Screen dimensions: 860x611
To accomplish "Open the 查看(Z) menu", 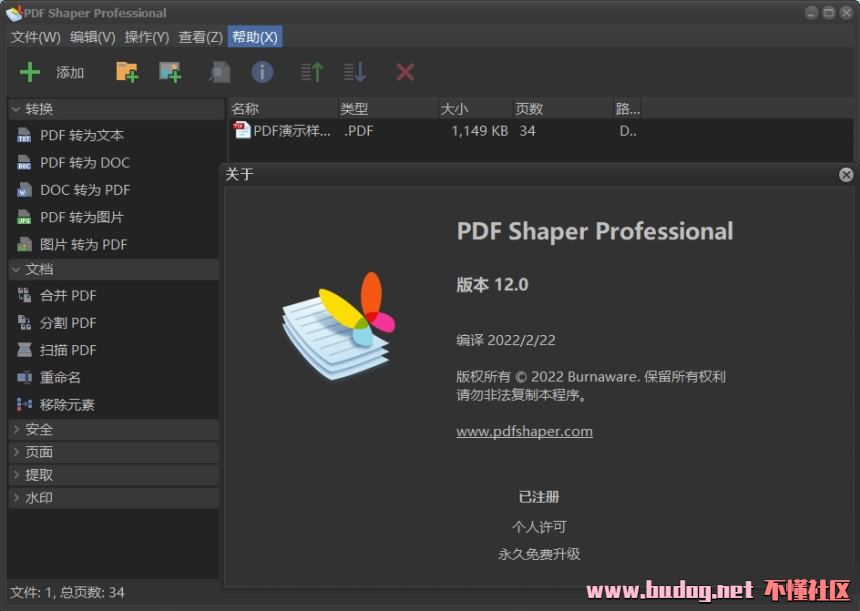I will [200, 37].
